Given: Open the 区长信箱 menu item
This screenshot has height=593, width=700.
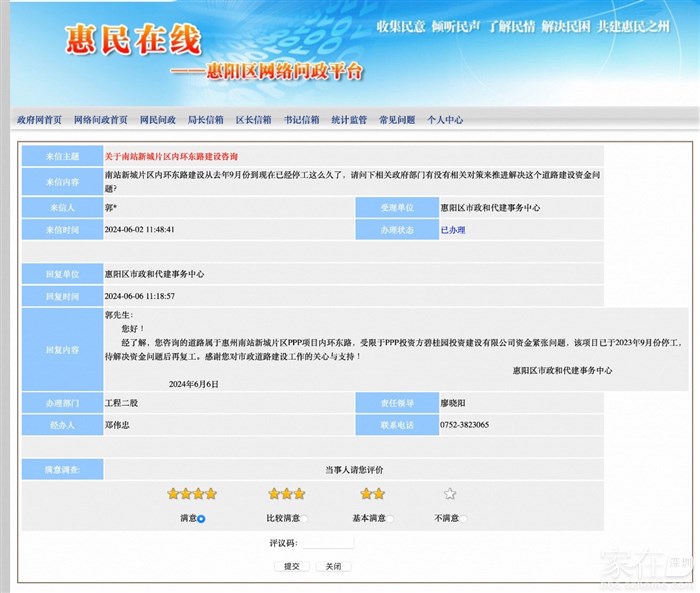Looking at the screenshot, I should [253, 120].
